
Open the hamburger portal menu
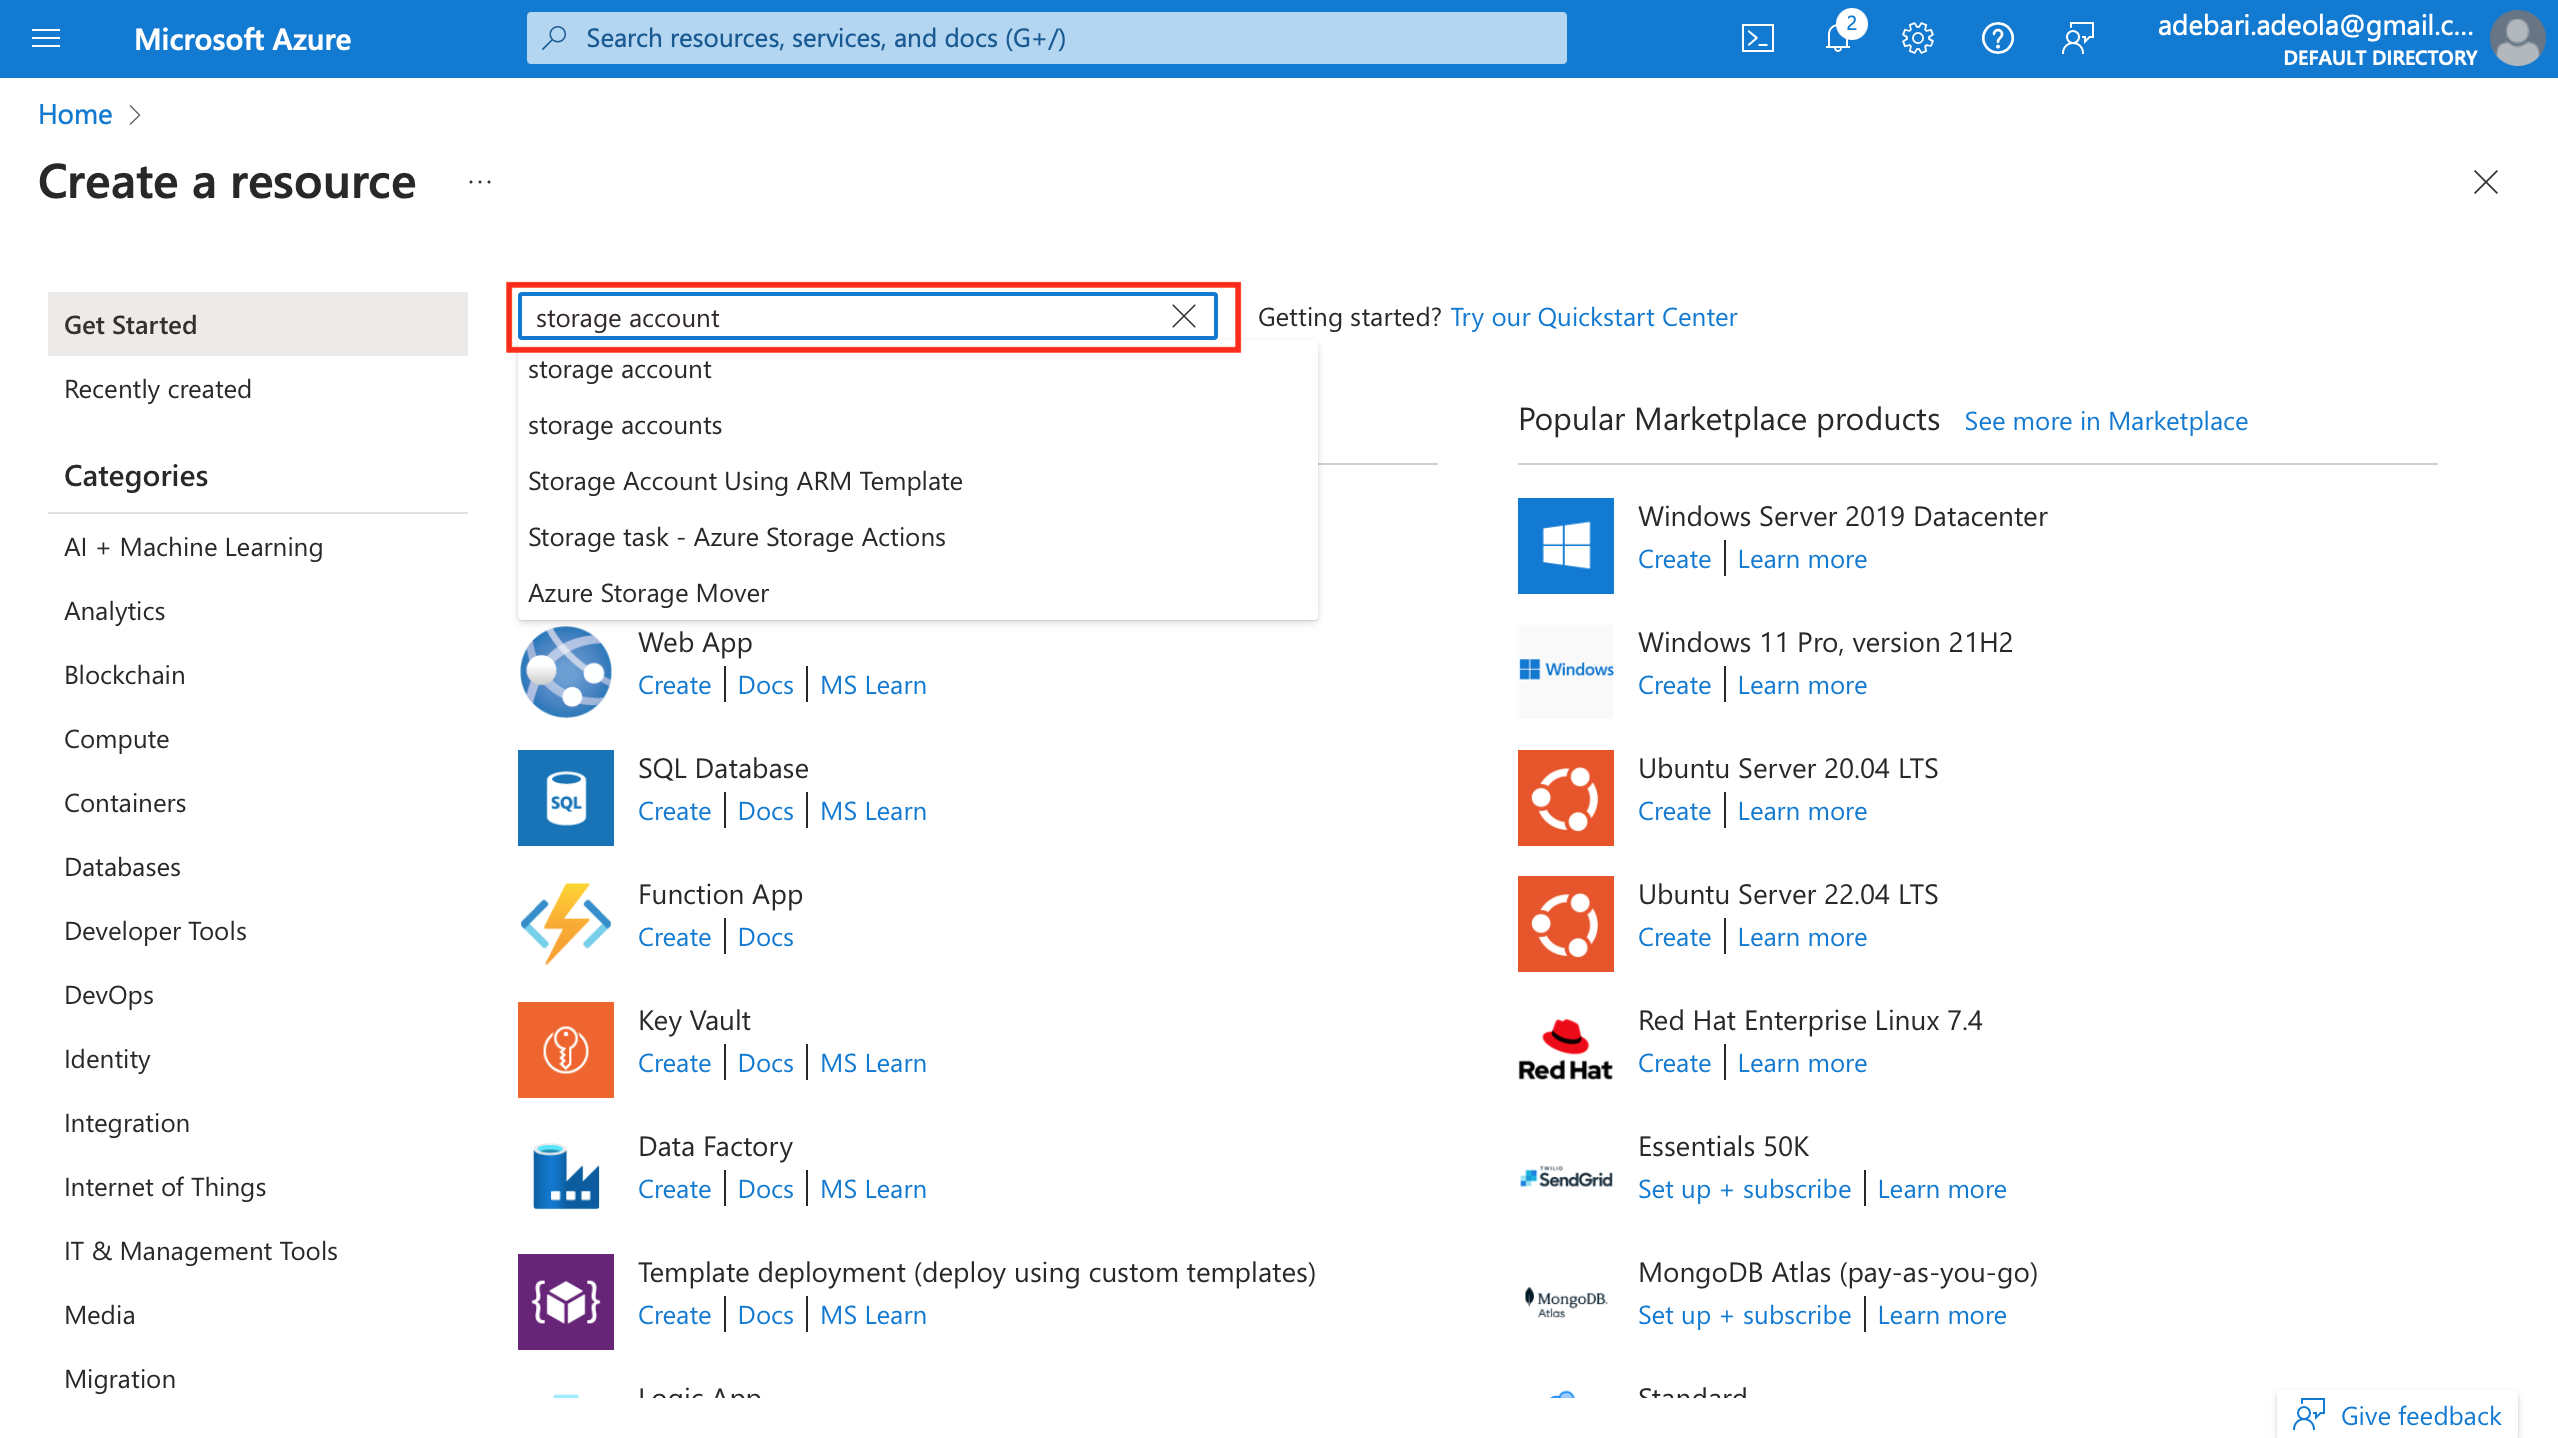(46, 38)
